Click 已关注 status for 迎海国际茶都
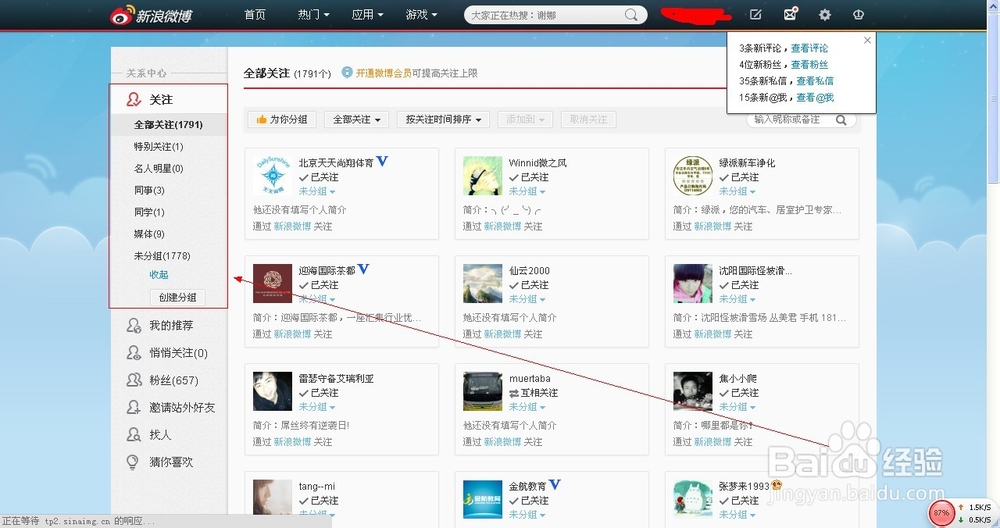The height and width of the screenshot is (528, 1000). [x=319, y=285]
